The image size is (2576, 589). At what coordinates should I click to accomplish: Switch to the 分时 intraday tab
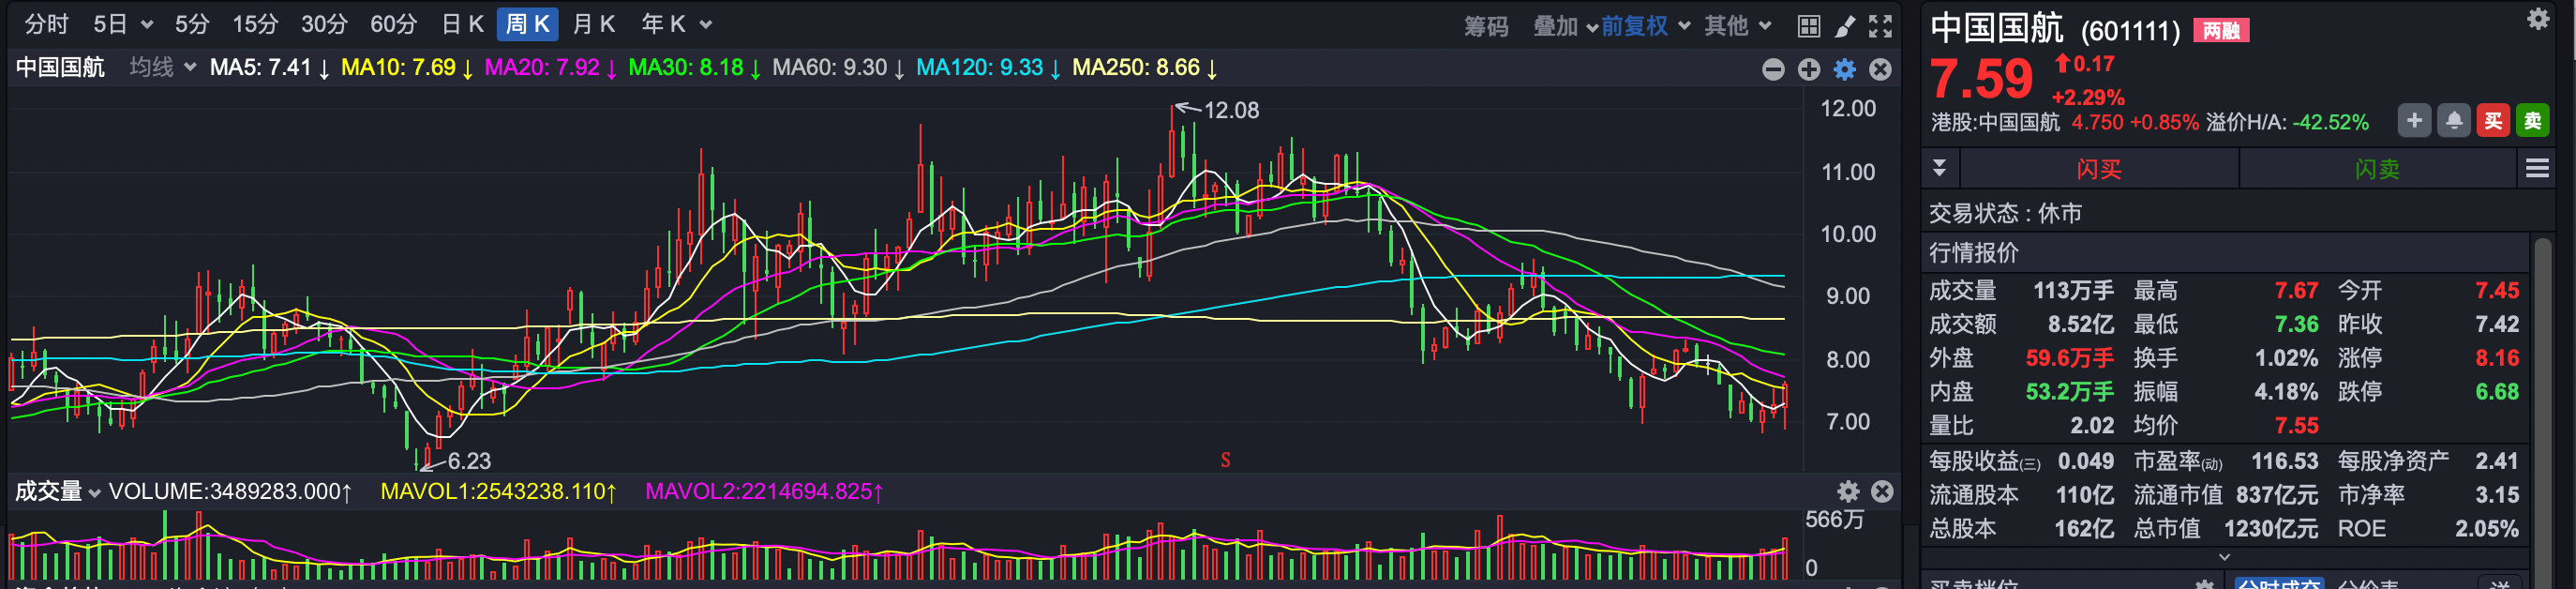point(46,24)
